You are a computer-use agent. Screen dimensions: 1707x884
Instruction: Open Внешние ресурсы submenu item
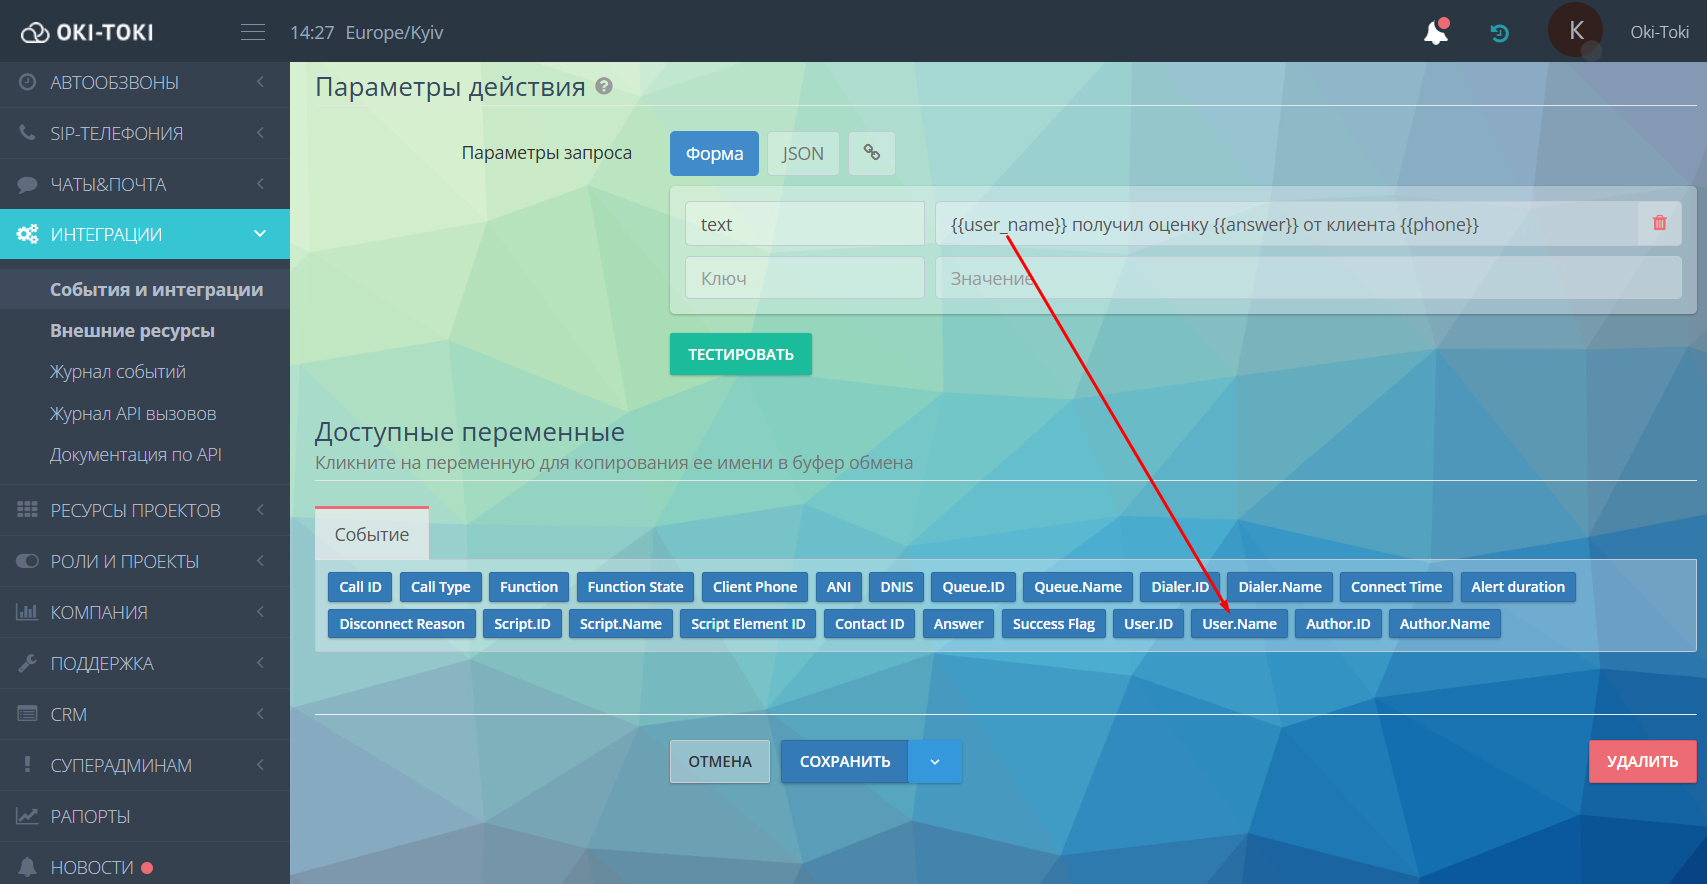[x=132, y=330]
